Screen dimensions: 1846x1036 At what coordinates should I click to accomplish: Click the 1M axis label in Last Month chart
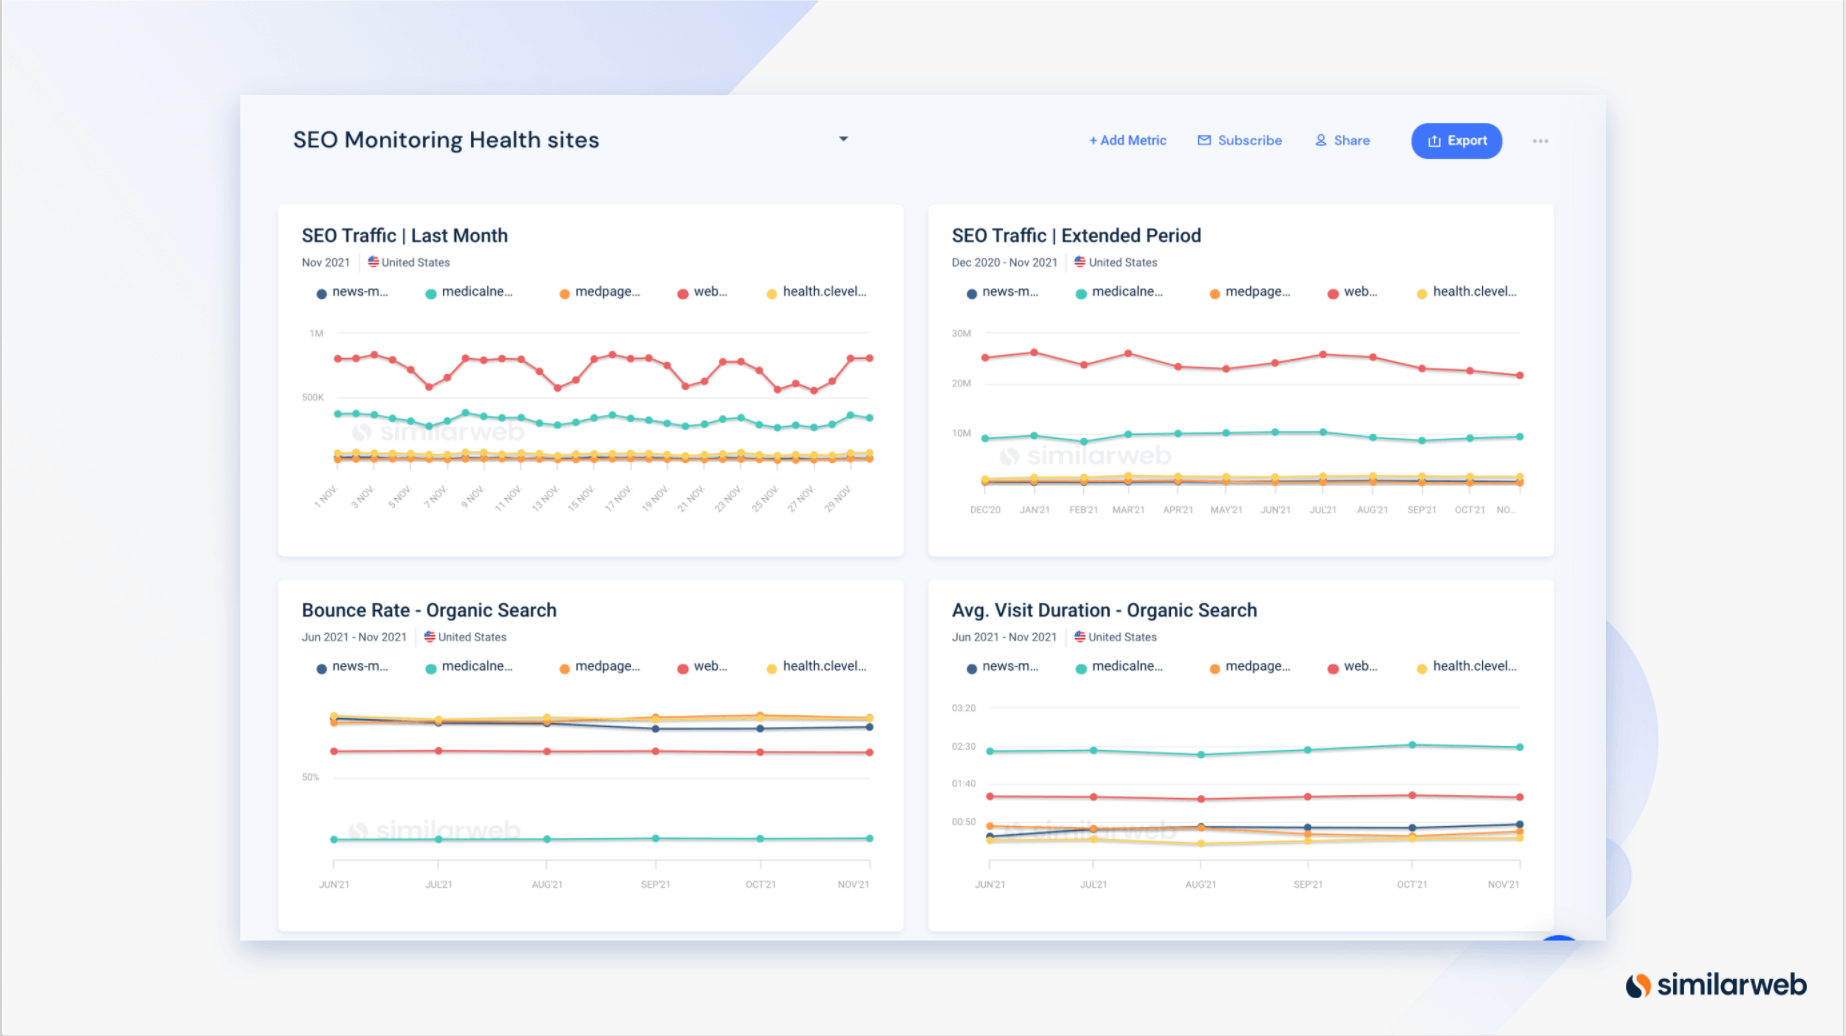pos(316,334)
